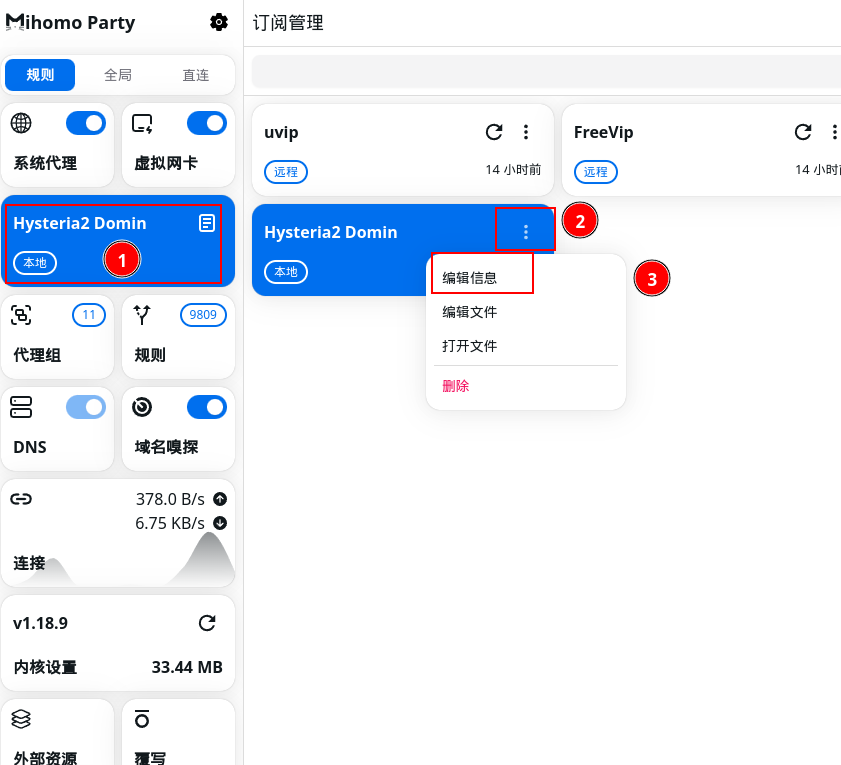Open the FreeVip three-dot options menu

[834, 132]
